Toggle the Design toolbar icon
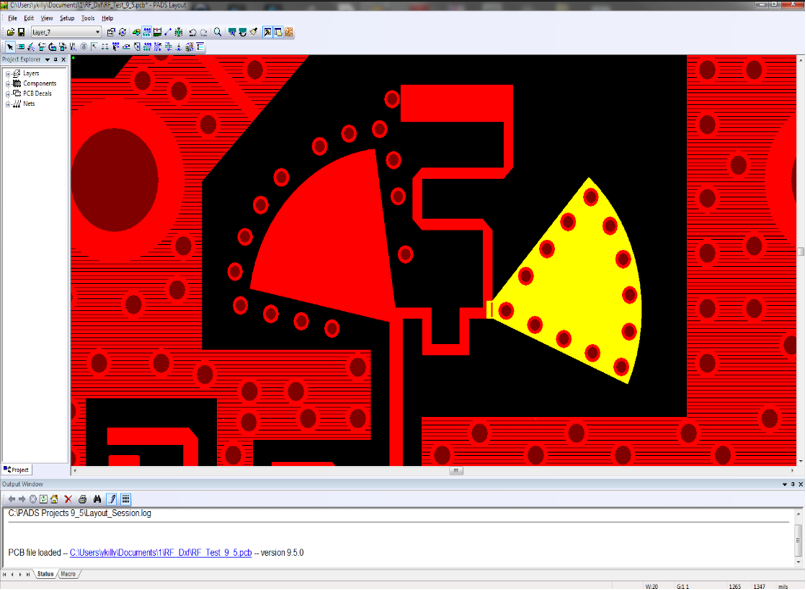806x590 pixels. (147, 32)
